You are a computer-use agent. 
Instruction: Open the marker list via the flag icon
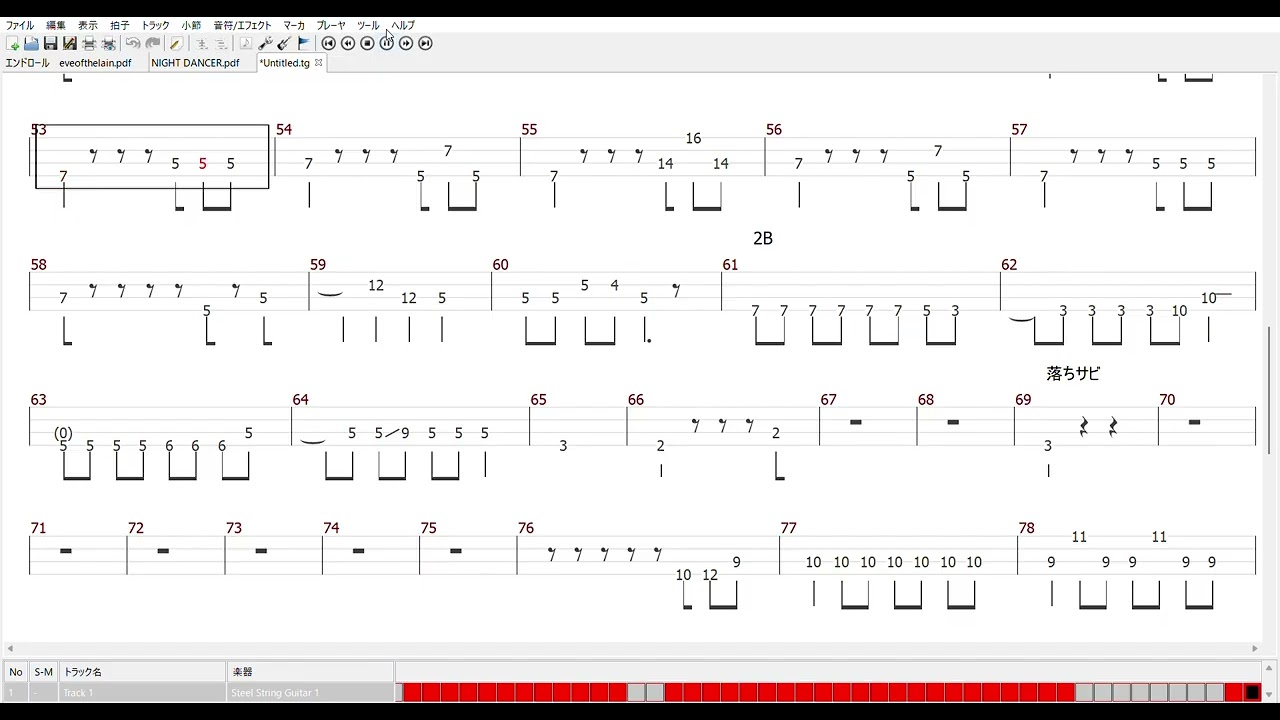304,44
